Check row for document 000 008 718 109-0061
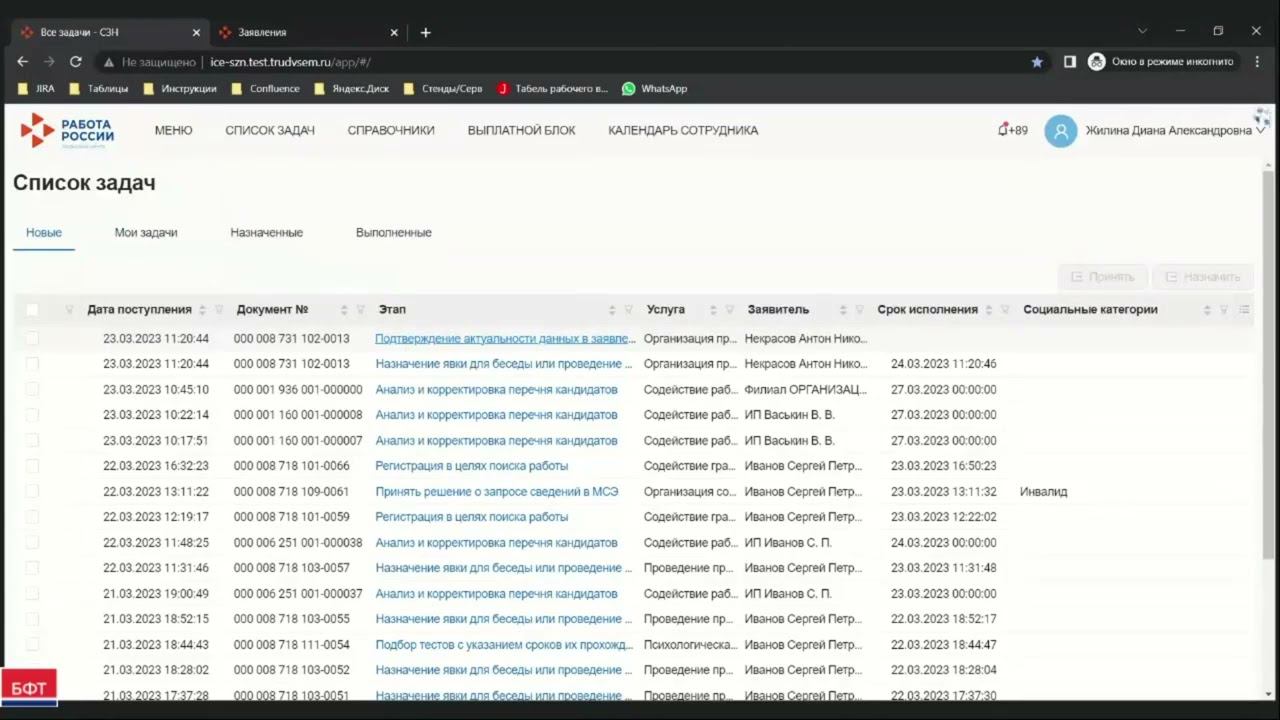 [x=32, y=491]
